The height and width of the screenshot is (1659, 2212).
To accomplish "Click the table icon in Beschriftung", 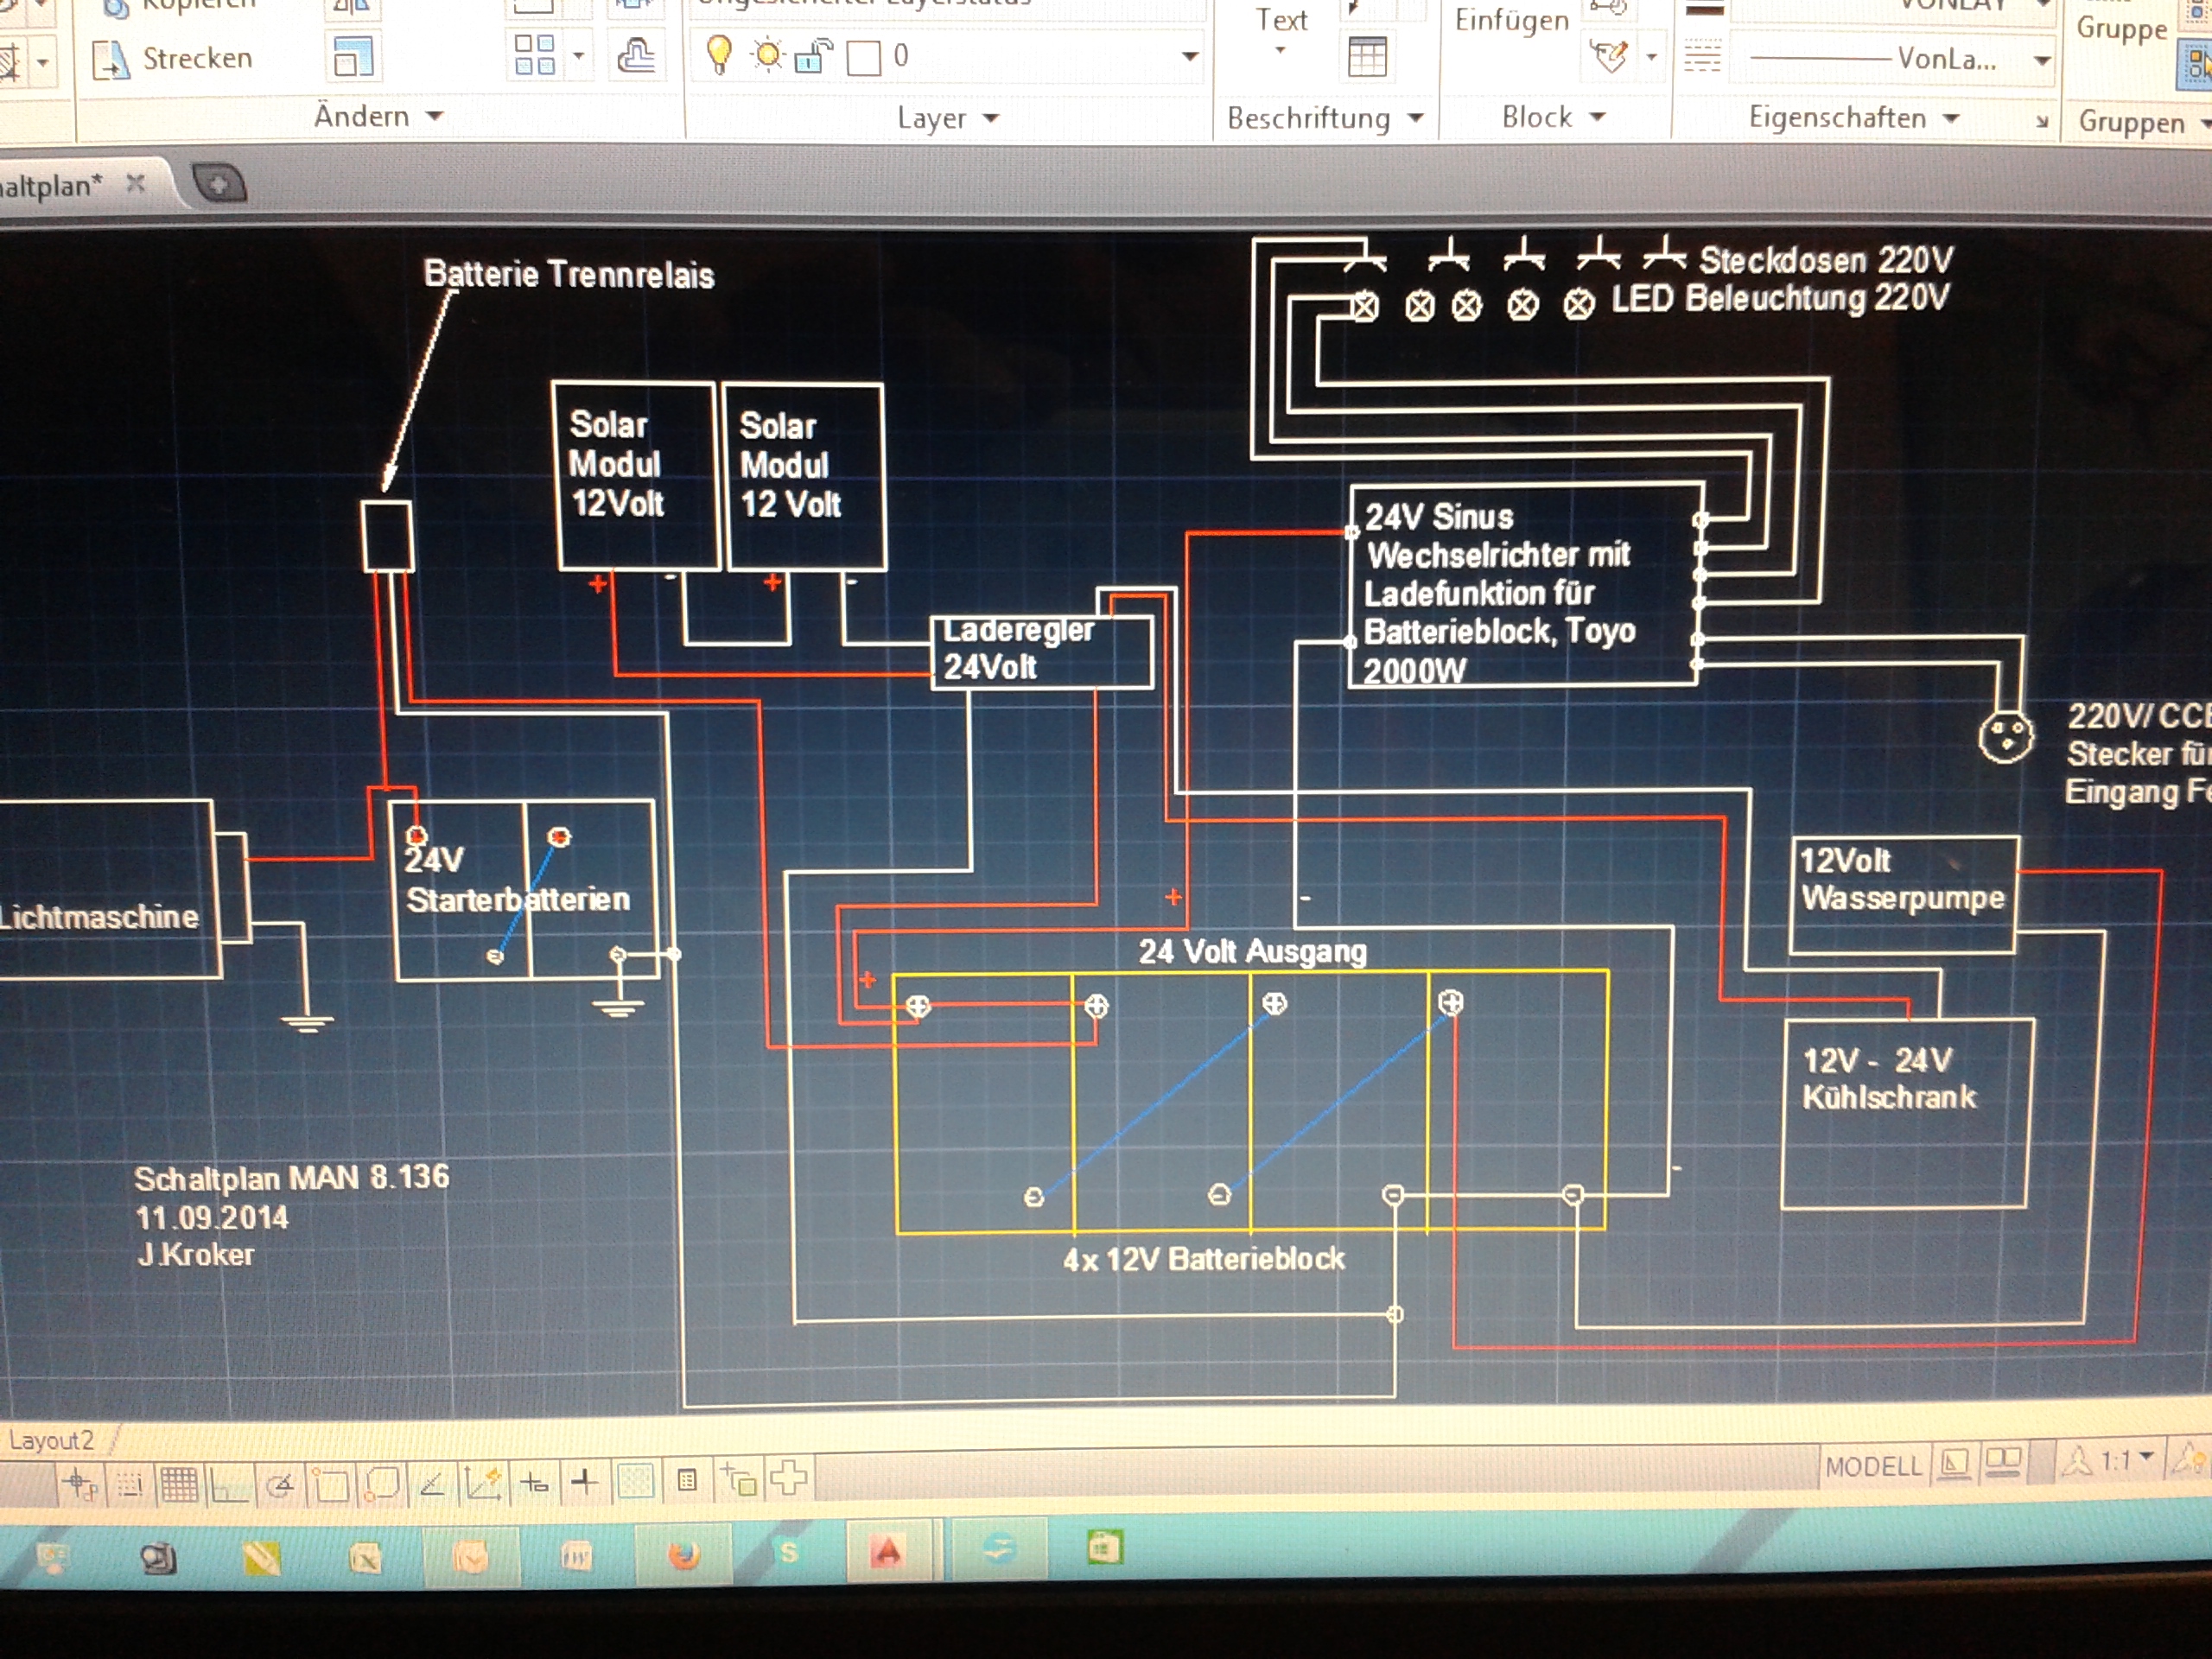I will [x=1367, y=57].
